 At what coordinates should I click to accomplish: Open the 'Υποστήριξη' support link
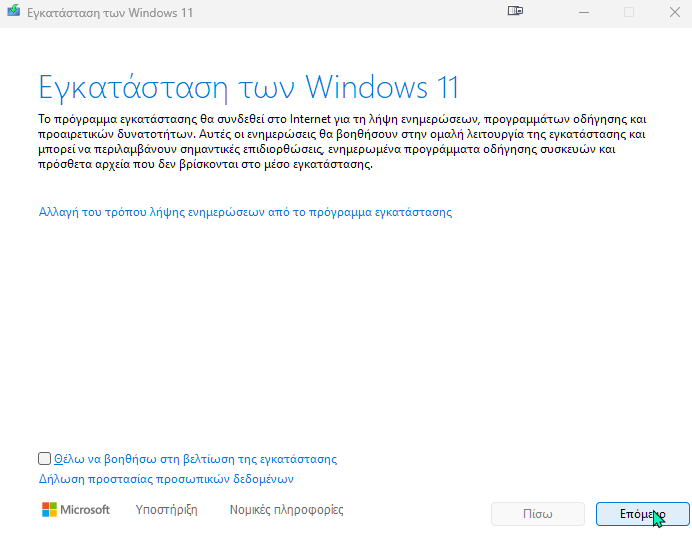pos(166,510)
